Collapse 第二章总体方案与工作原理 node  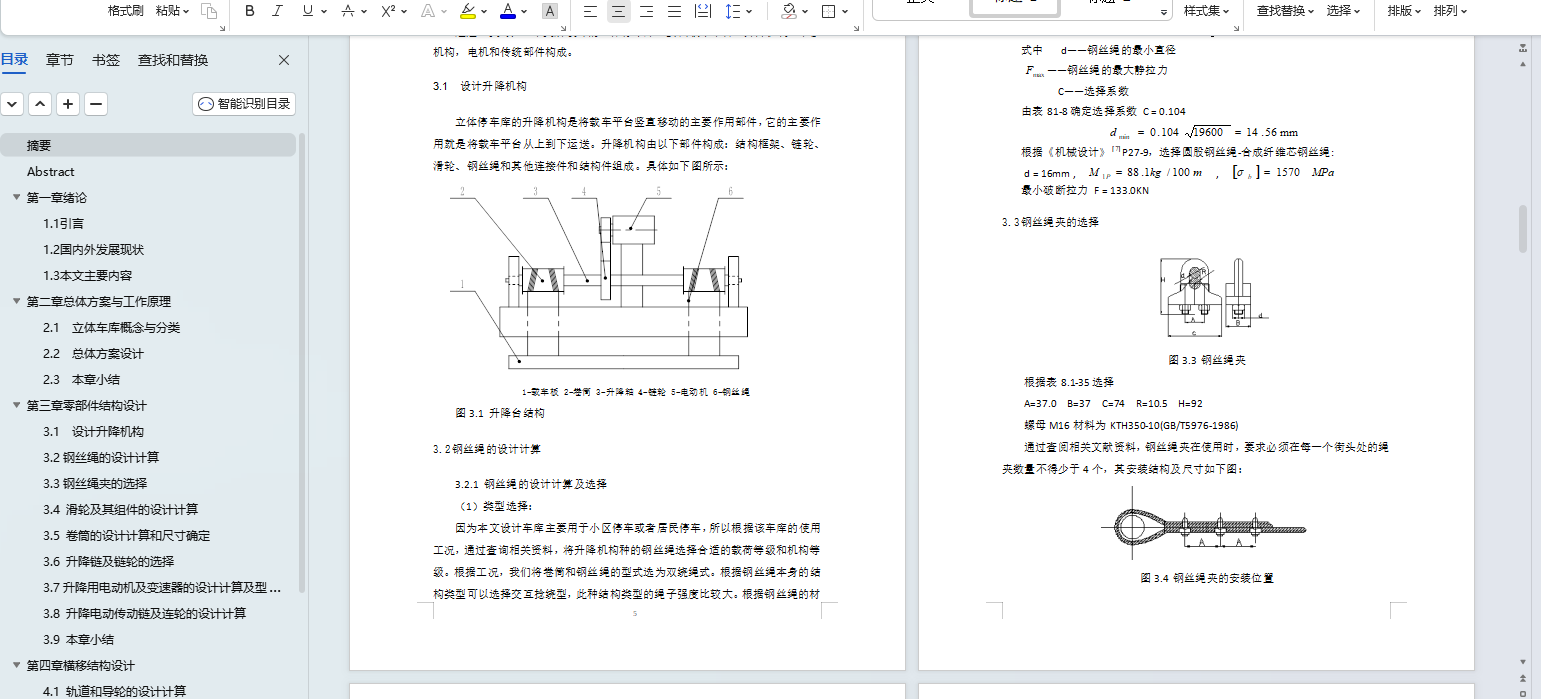(x=16, y=302)
